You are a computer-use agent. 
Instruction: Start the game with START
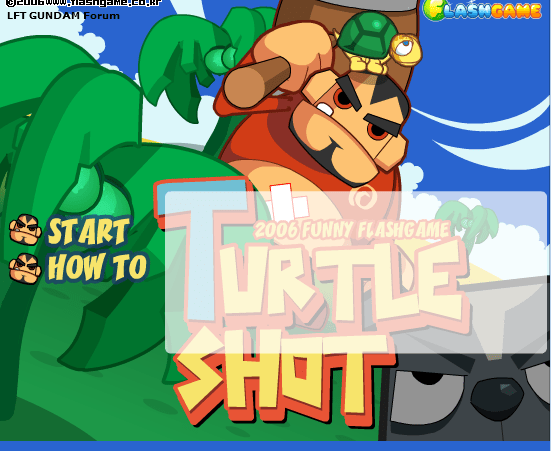pos(89,231)
